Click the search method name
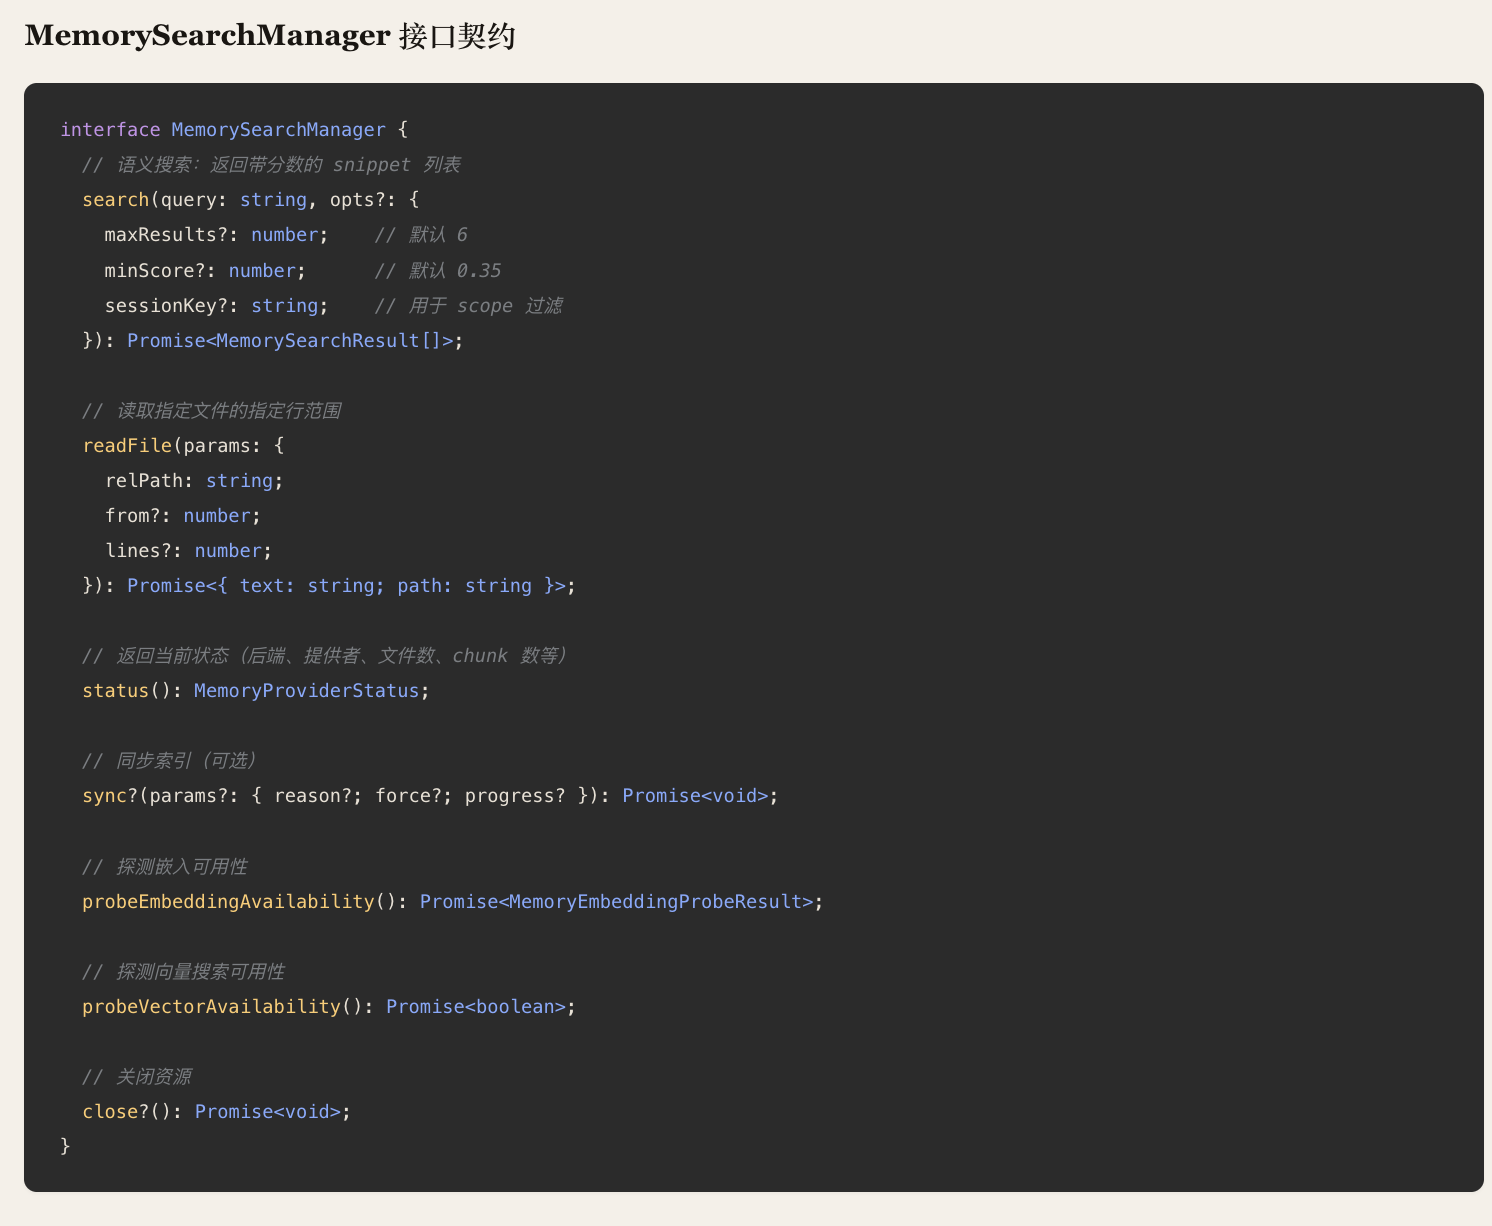Screen dimensions: 1492x1226 pos(115,200)
